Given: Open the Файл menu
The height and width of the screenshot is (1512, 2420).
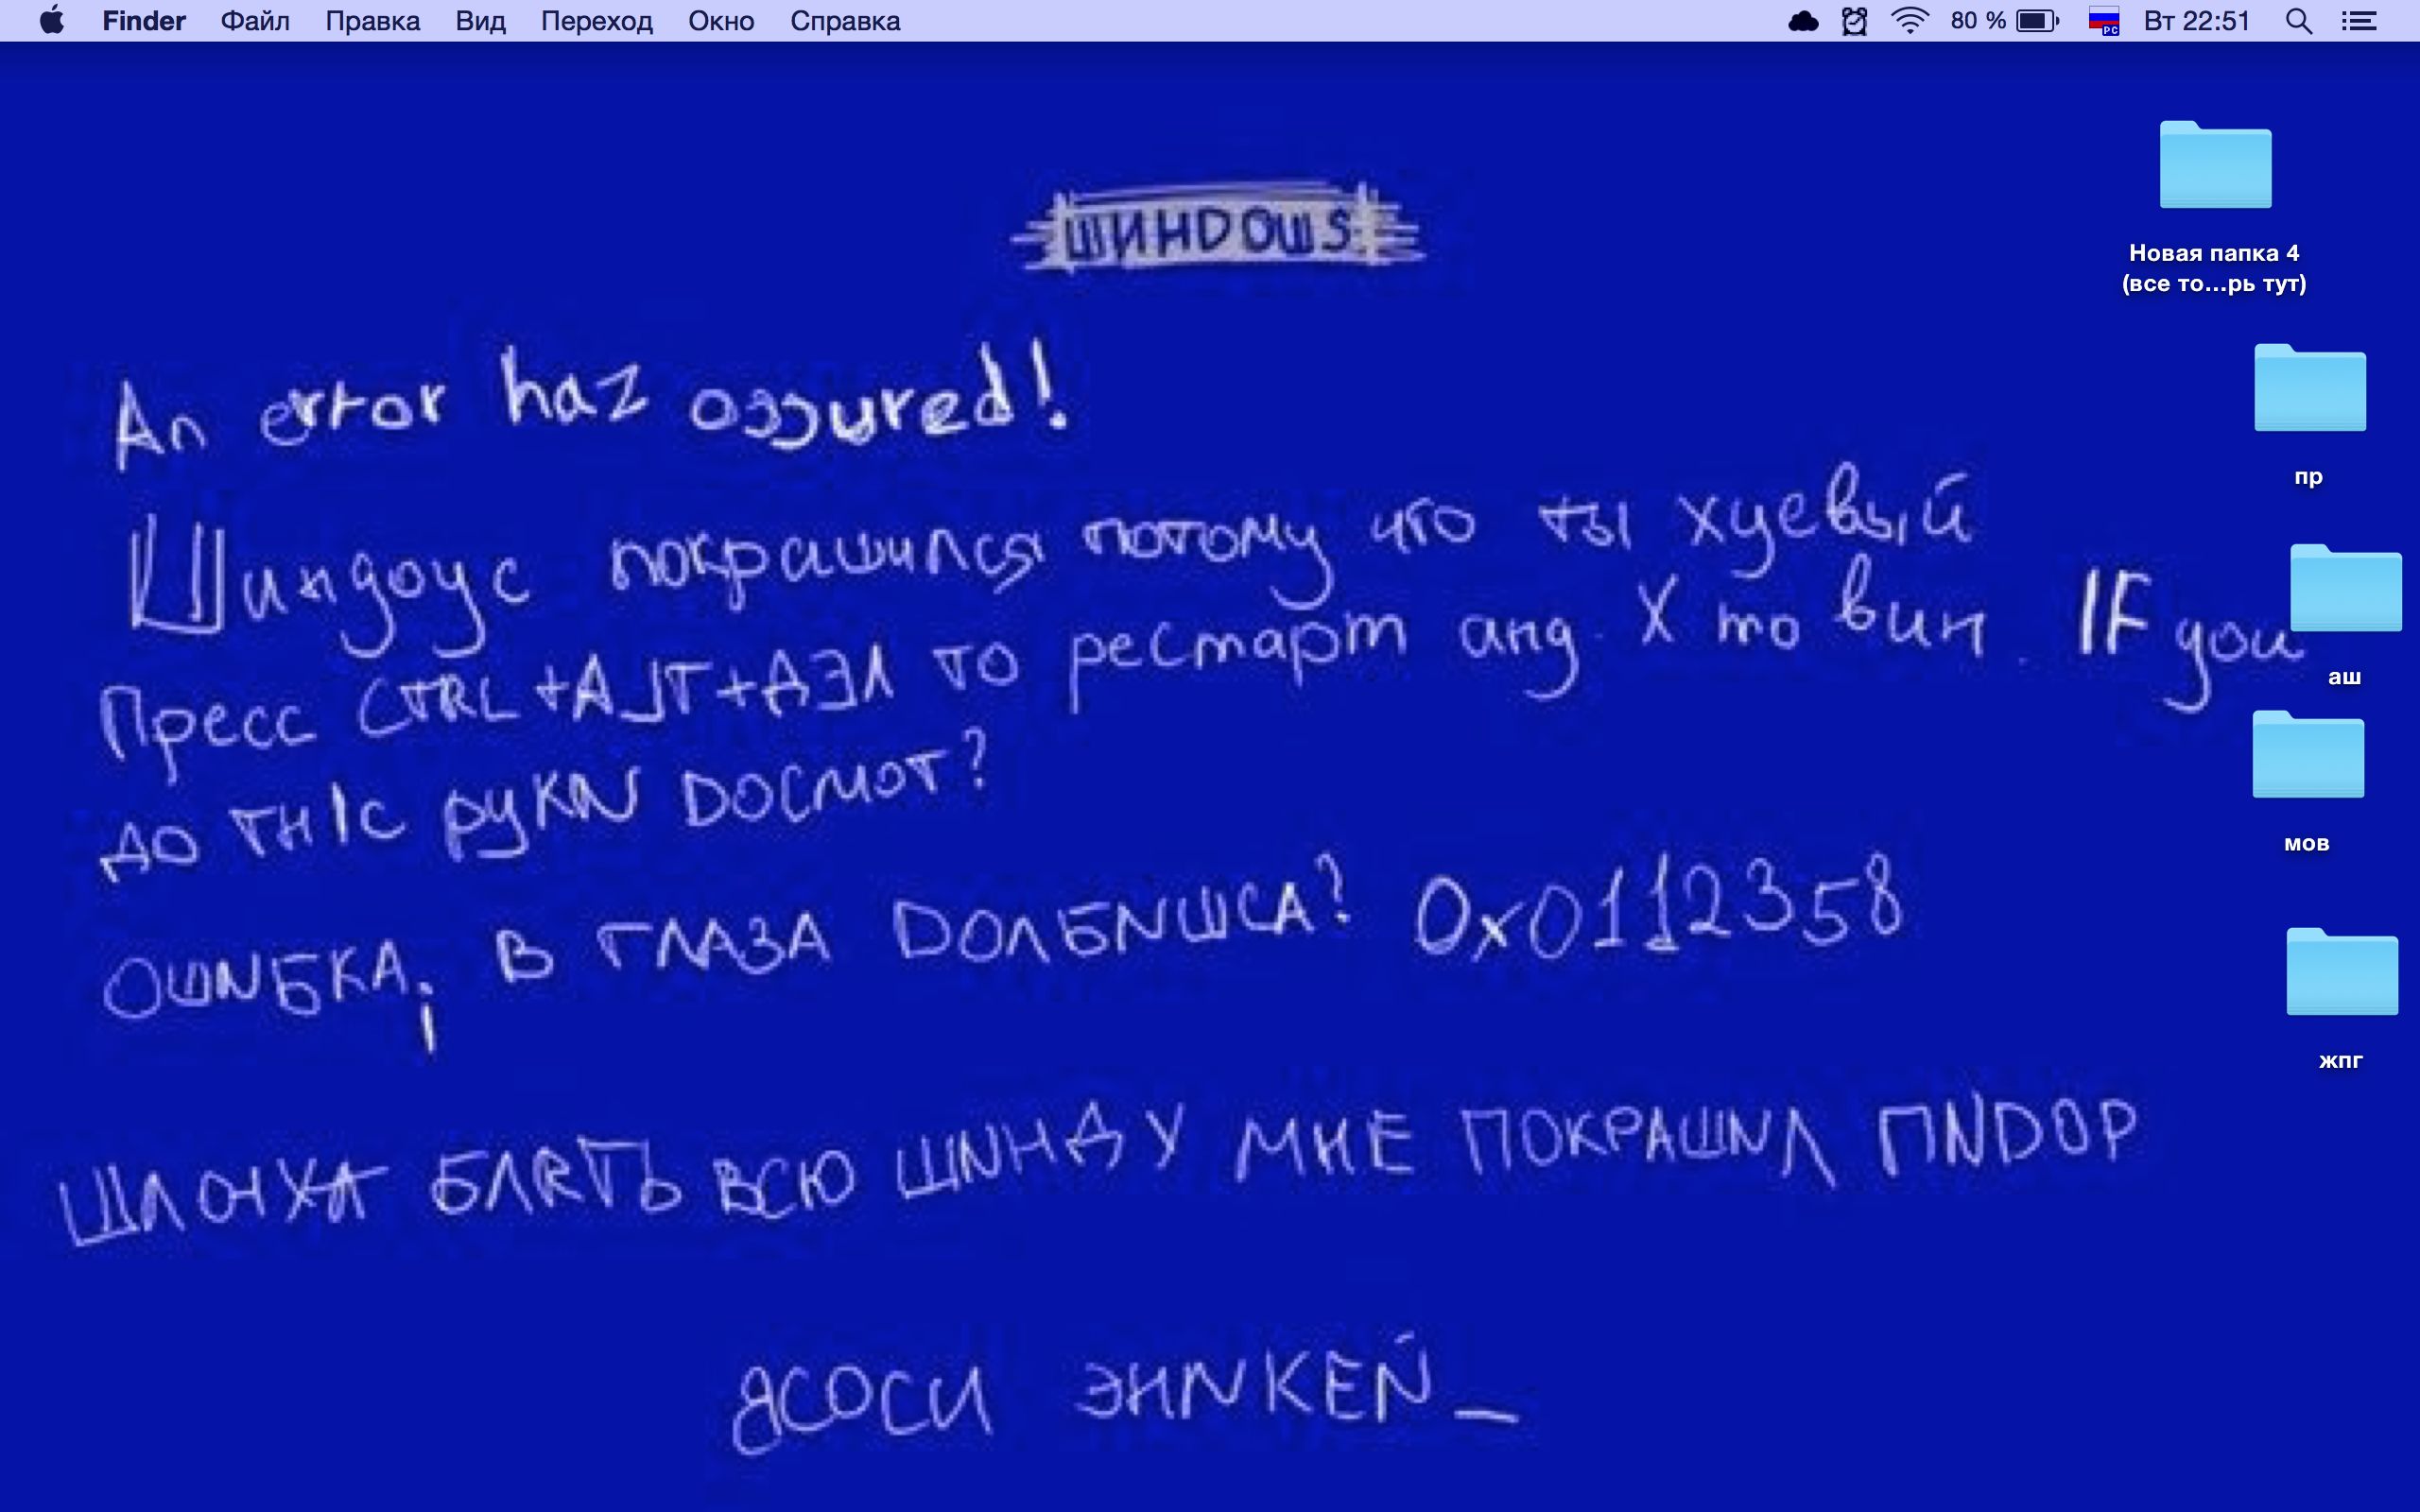Looking at the screenshot, I should tap(255, 21).
